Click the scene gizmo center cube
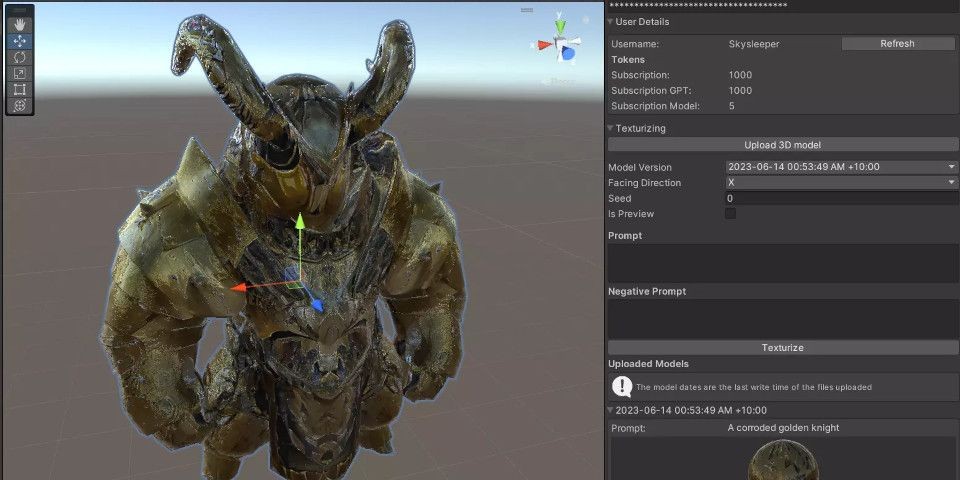The height and width of the screenshot is (480, 960). tap(560, 44)
